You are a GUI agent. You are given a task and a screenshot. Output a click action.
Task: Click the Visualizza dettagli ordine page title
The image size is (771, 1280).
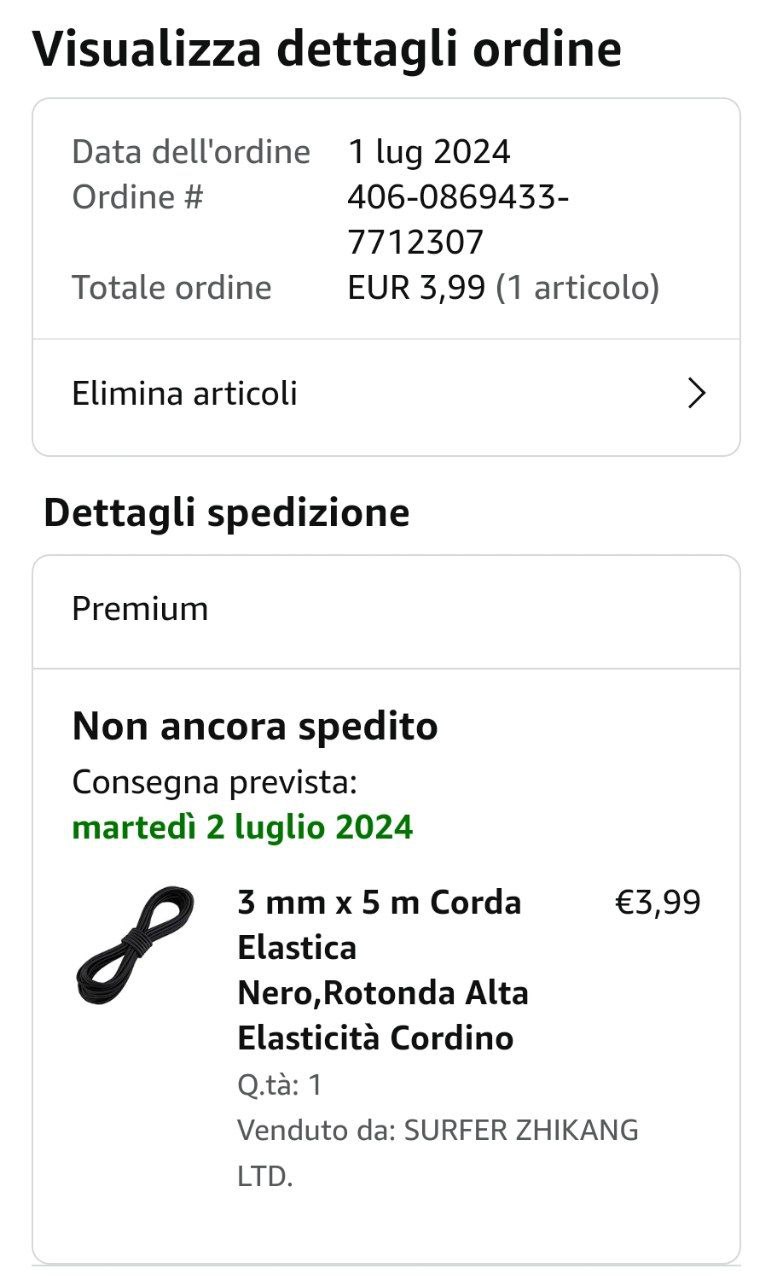pyautogui.click(x=327, y=49)
